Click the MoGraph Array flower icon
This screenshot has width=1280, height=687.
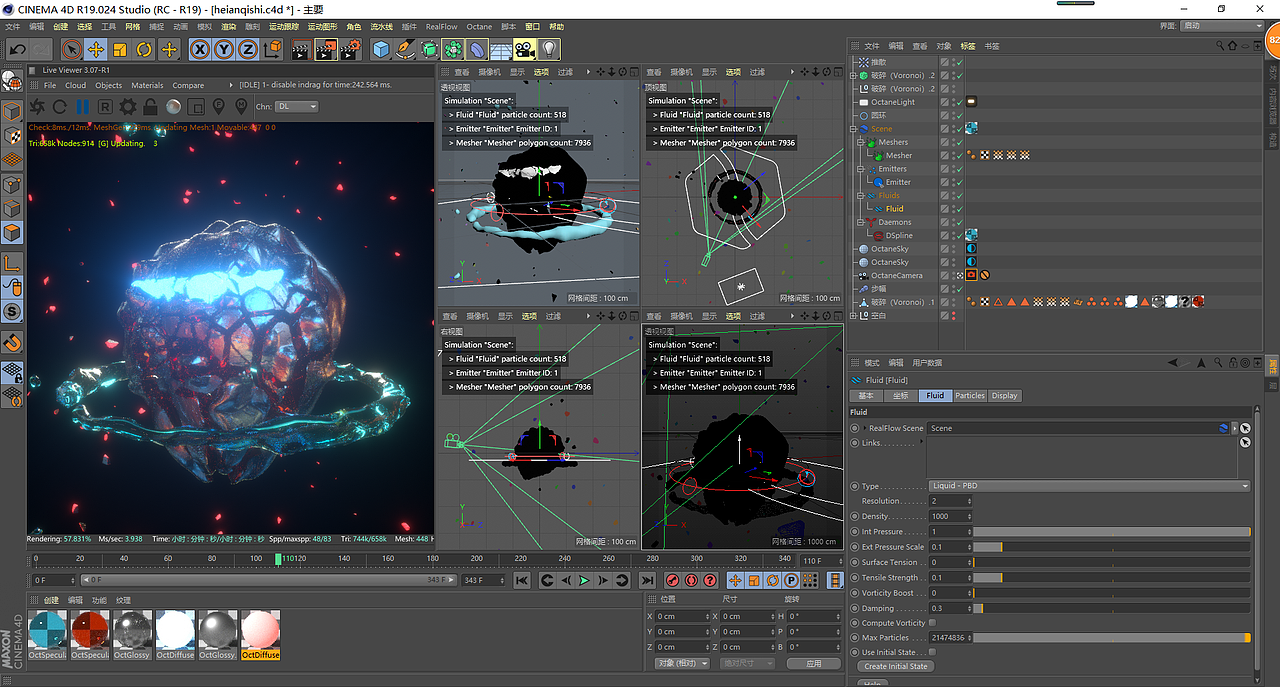point(453,49)
